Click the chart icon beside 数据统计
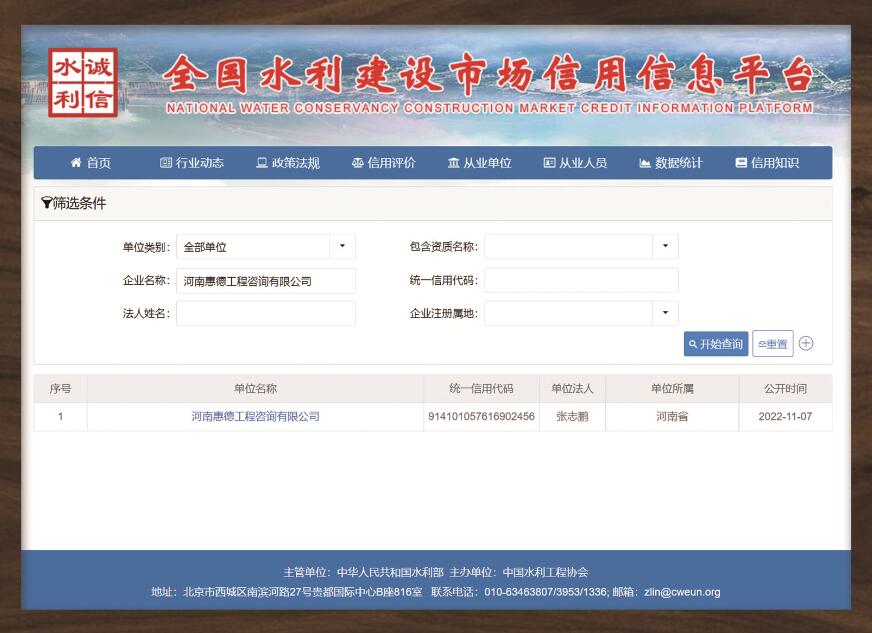 pyautogui.click(x=645, y=162)
